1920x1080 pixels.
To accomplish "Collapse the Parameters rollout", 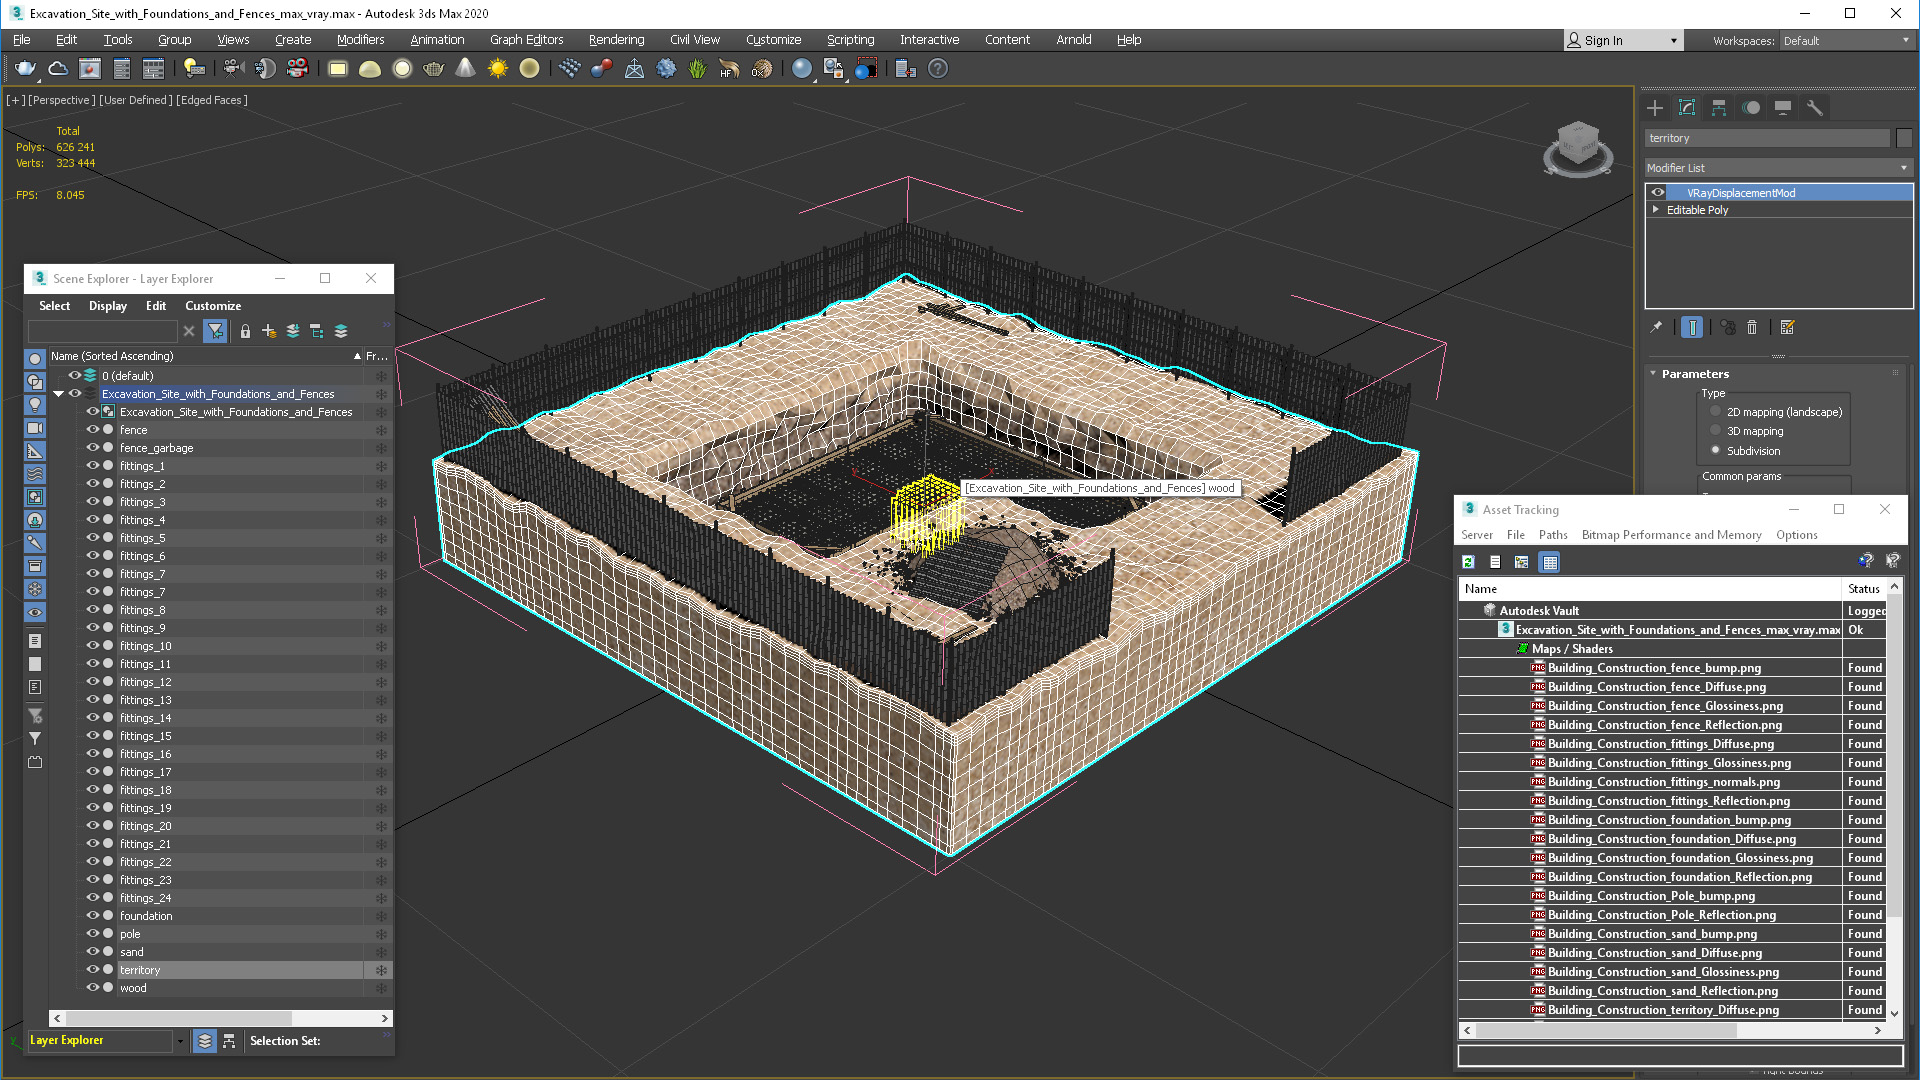I will pyautogui.click(x=1653, y=374).
